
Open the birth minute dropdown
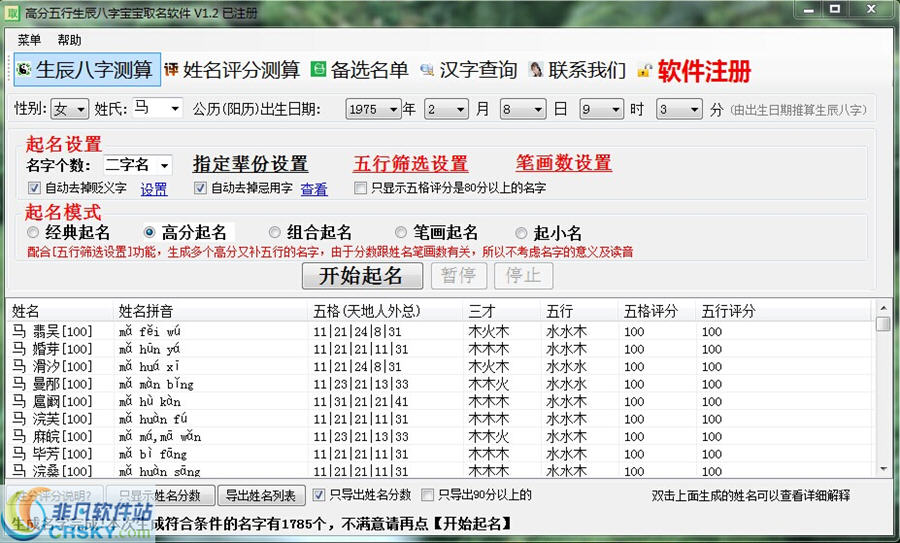pyautogui.click(x=695, y=109)
